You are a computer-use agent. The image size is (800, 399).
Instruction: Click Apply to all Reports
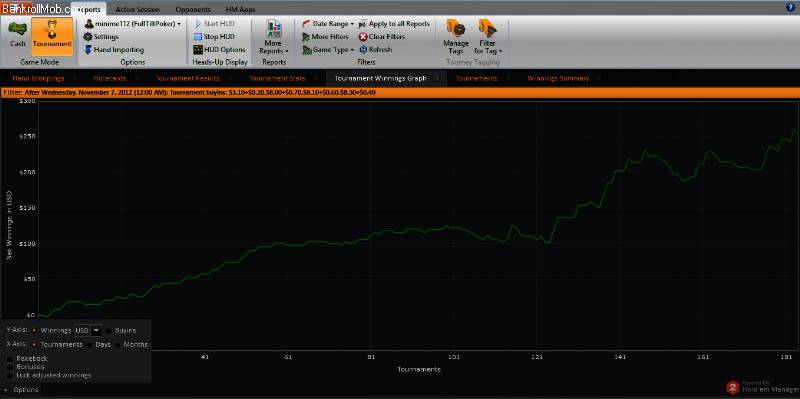pyautogui.click(x=394, y=24)
